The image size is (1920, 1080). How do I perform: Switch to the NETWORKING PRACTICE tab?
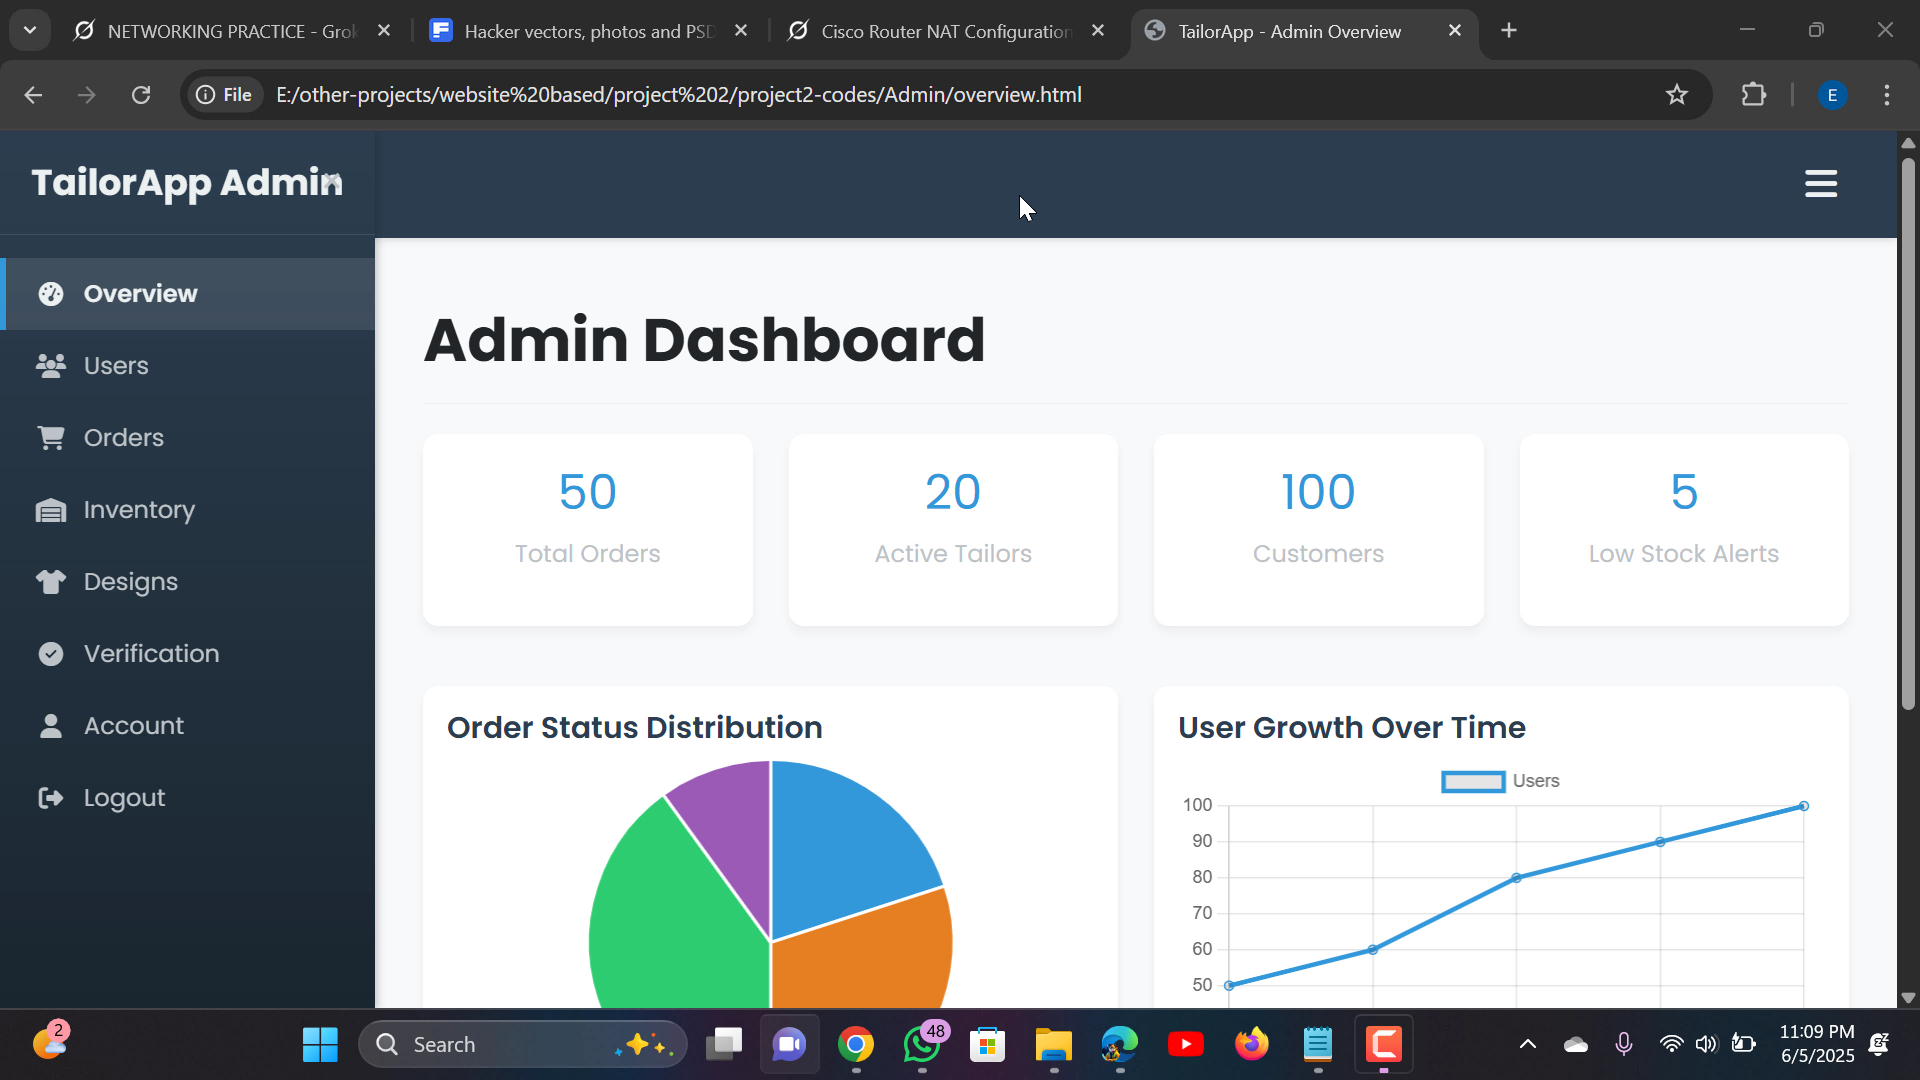point(232,31)
